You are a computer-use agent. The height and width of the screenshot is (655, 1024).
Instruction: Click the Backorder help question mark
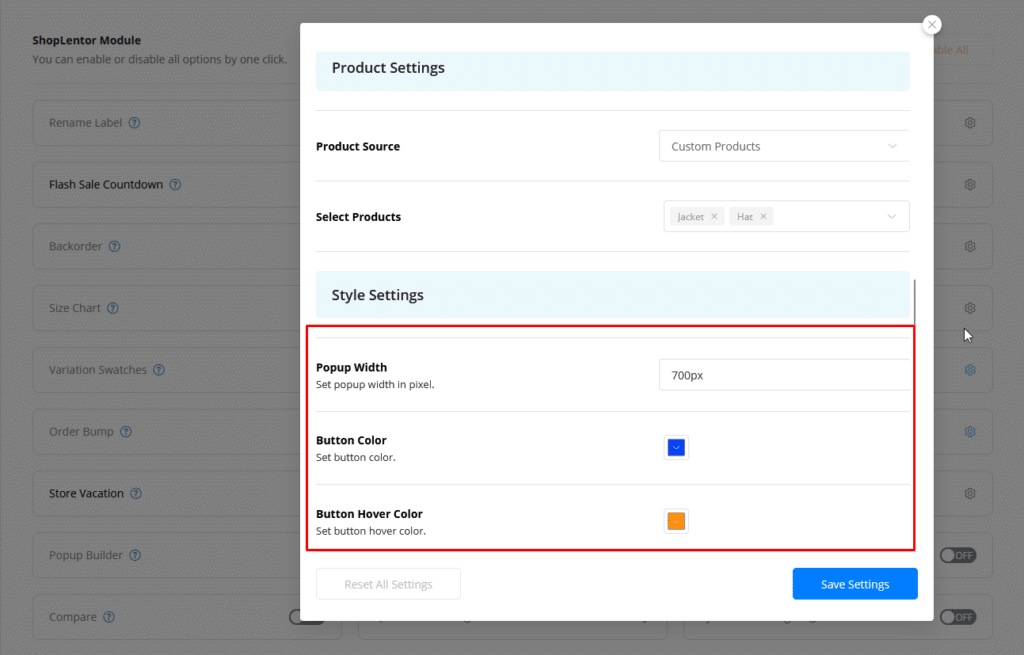(114, 246)
